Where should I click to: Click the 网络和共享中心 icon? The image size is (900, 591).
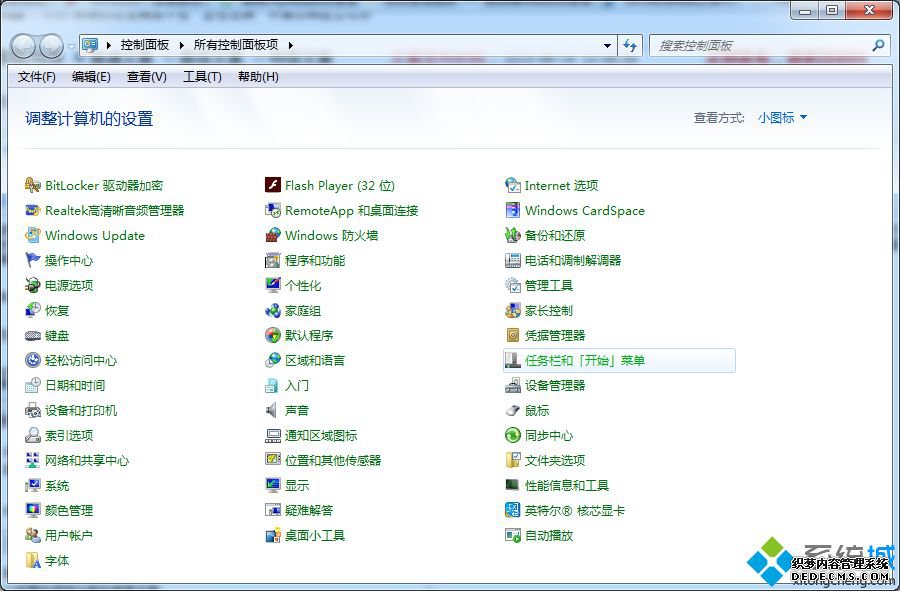coord(33,460)
